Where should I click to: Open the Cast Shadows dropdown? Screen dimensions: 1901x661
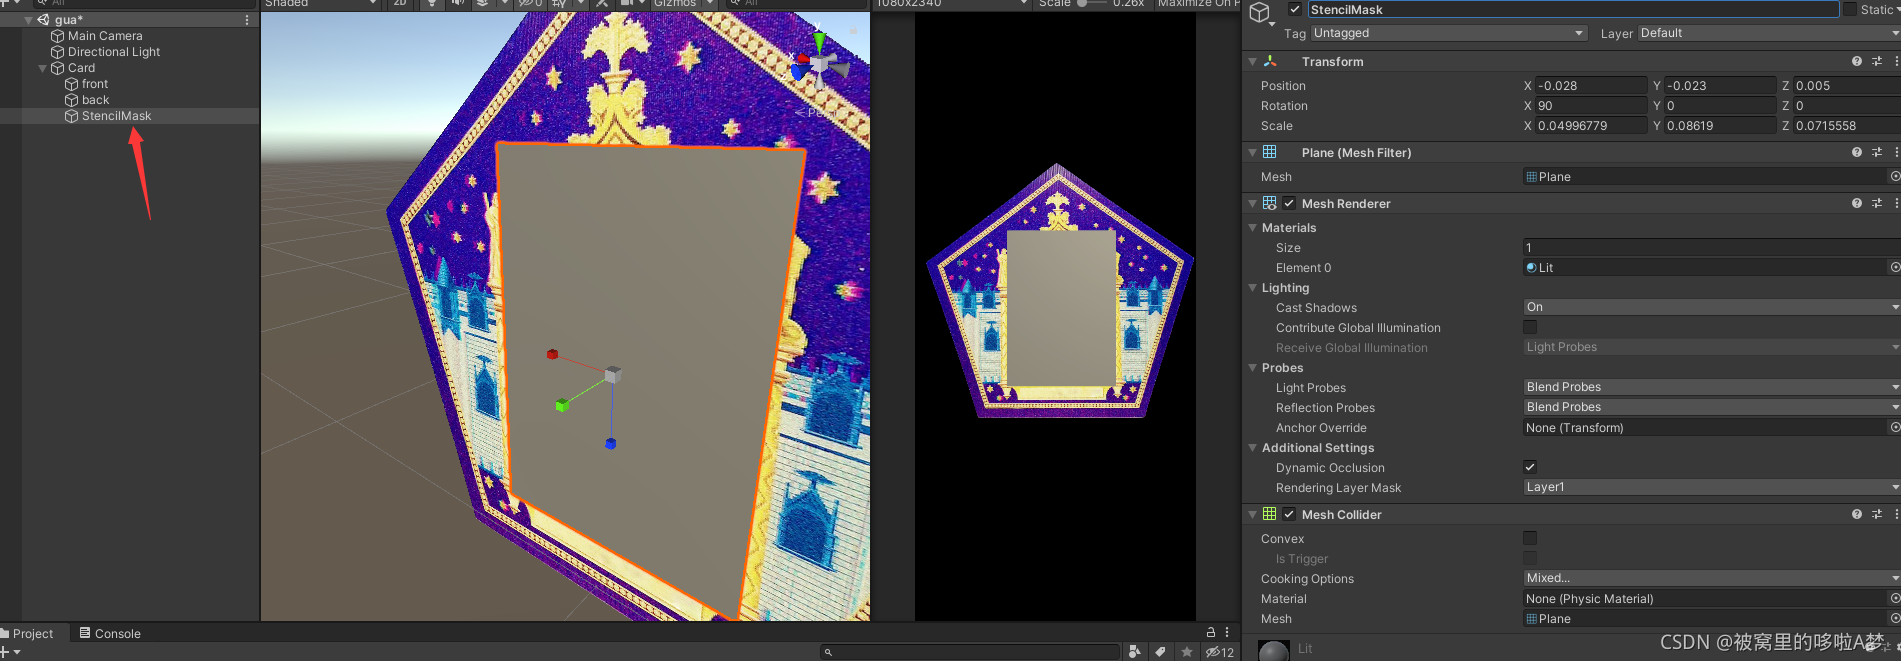tap(1711, 307)
